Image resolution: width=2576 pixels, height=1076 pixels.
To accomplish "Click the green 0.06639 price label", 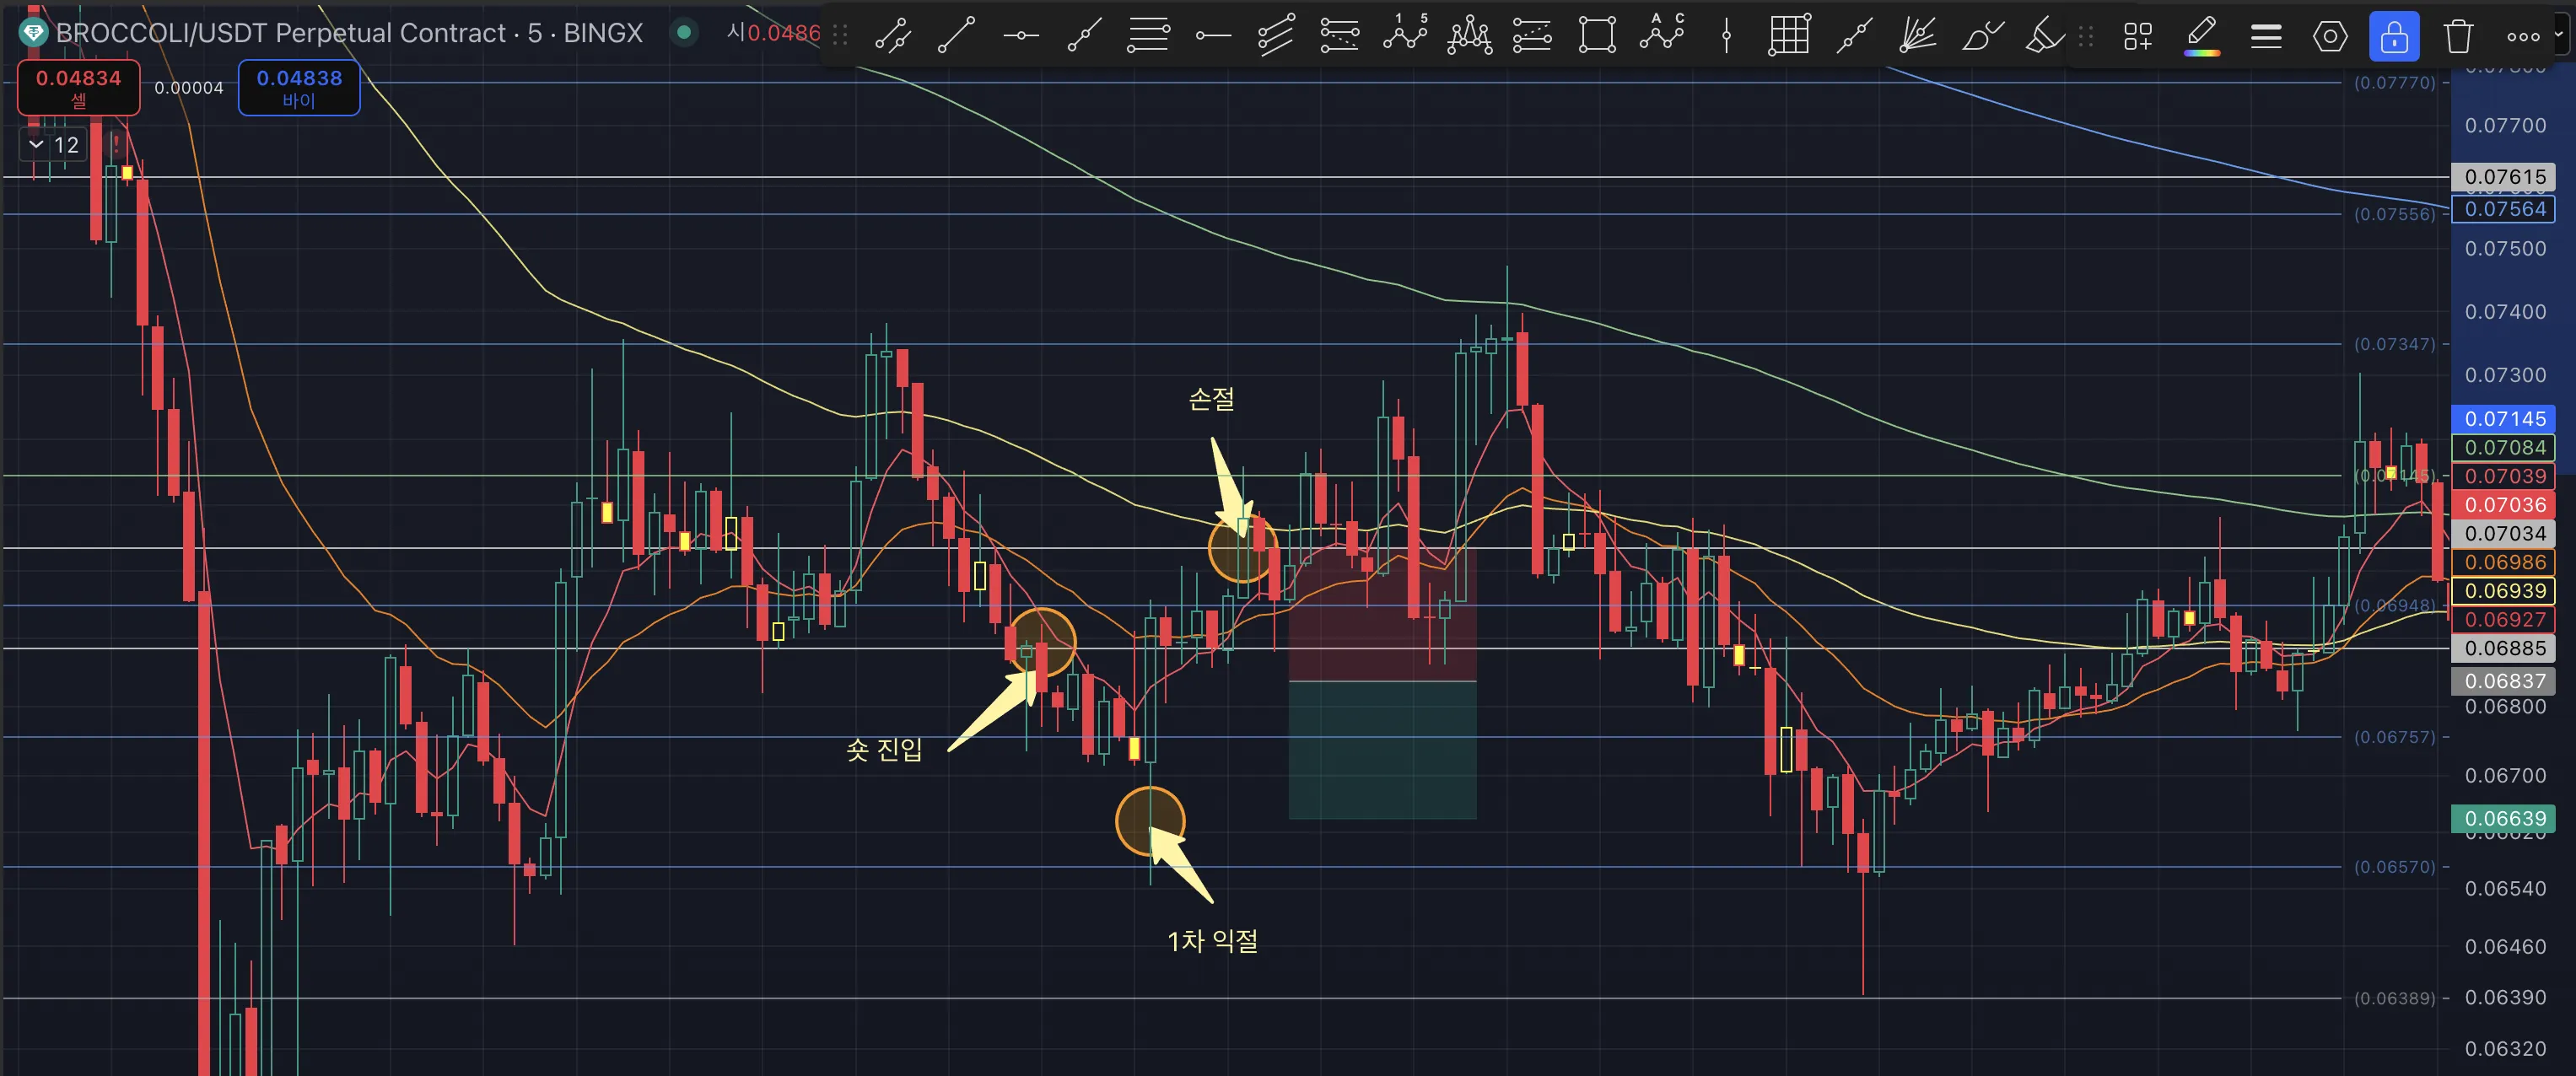I will (2503, 819).
